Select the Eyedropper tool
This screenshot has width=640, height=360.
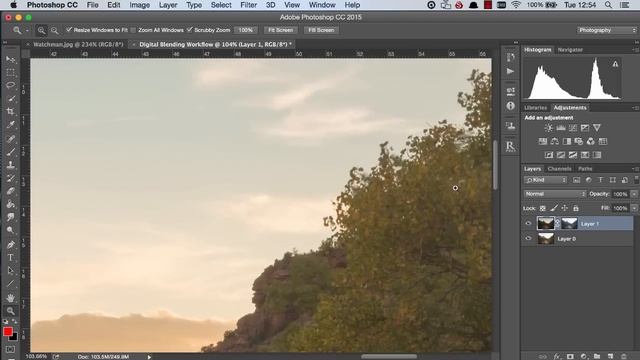click(11, 124)
